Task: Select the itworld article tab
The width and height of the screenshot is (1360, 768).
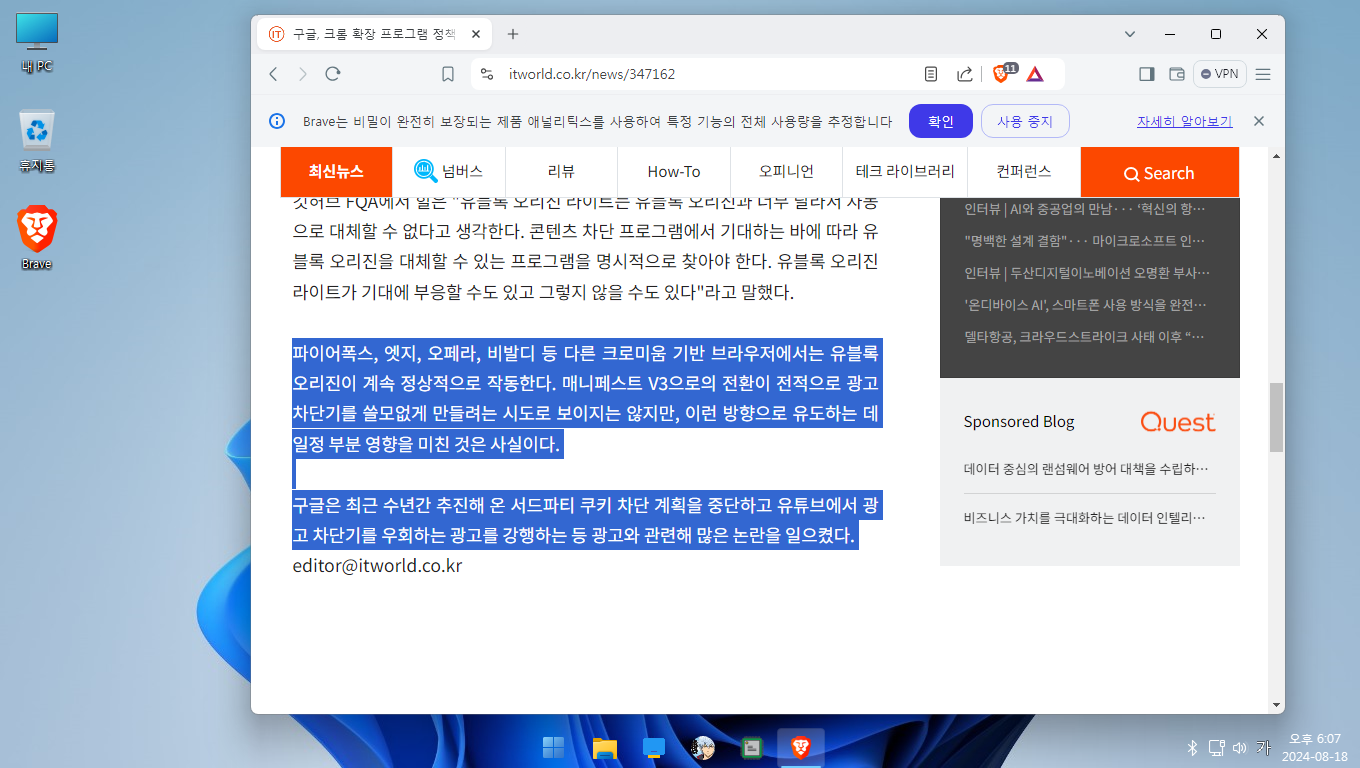Action: pos(375,34)
